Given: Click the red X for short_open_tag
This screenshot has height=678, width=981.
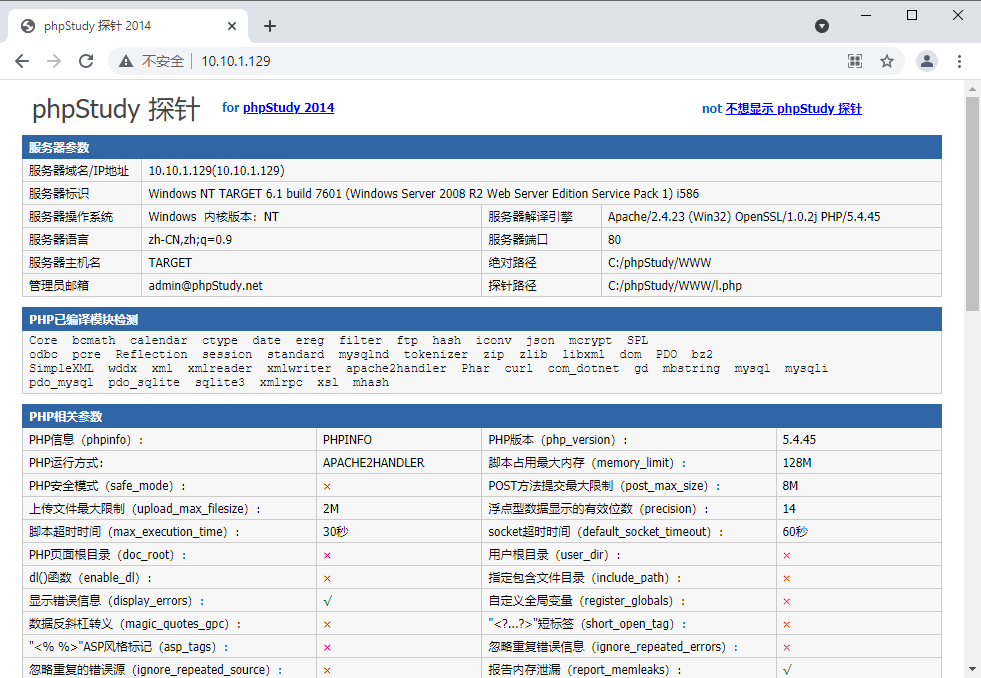Looking at the screenshot, I should pos(786,624).
